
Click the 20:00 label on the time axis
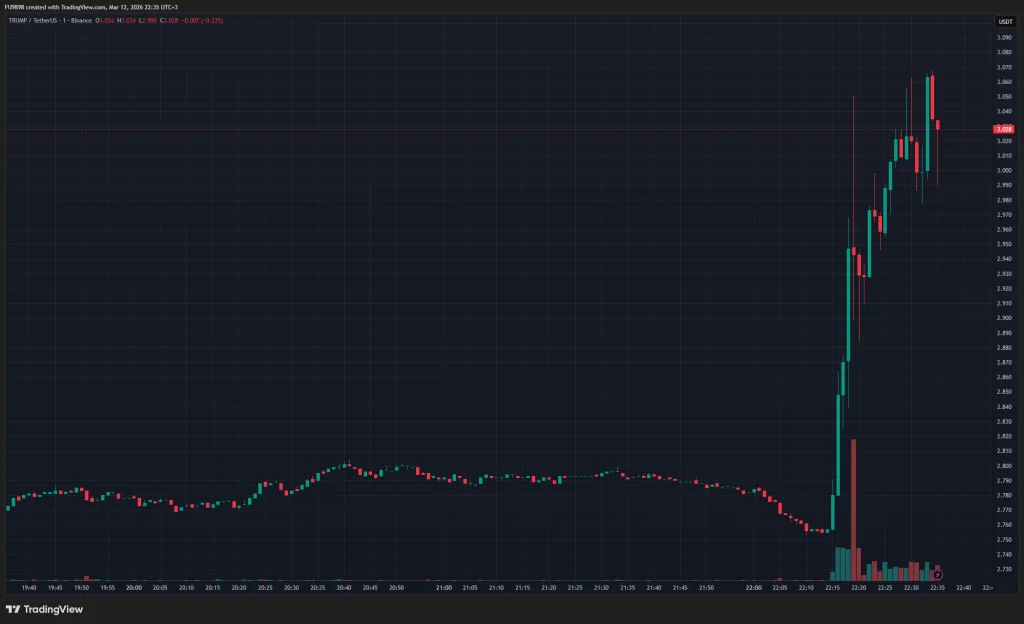(134, 588)
